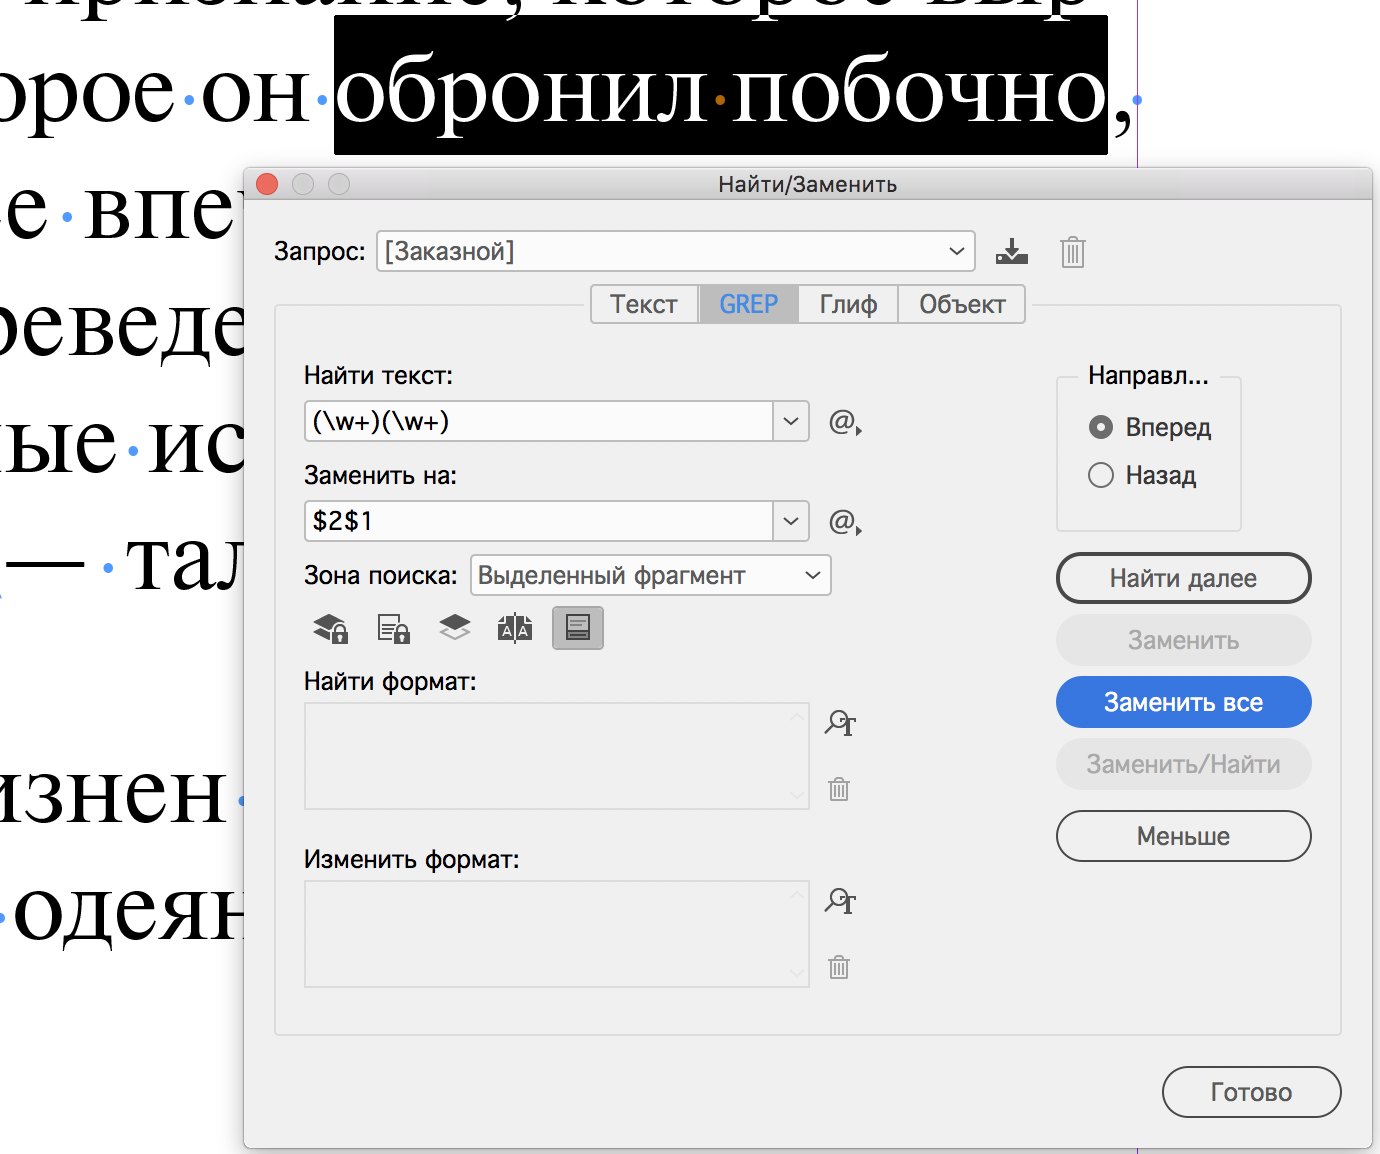Click specify find format icon

coord(840,723)
